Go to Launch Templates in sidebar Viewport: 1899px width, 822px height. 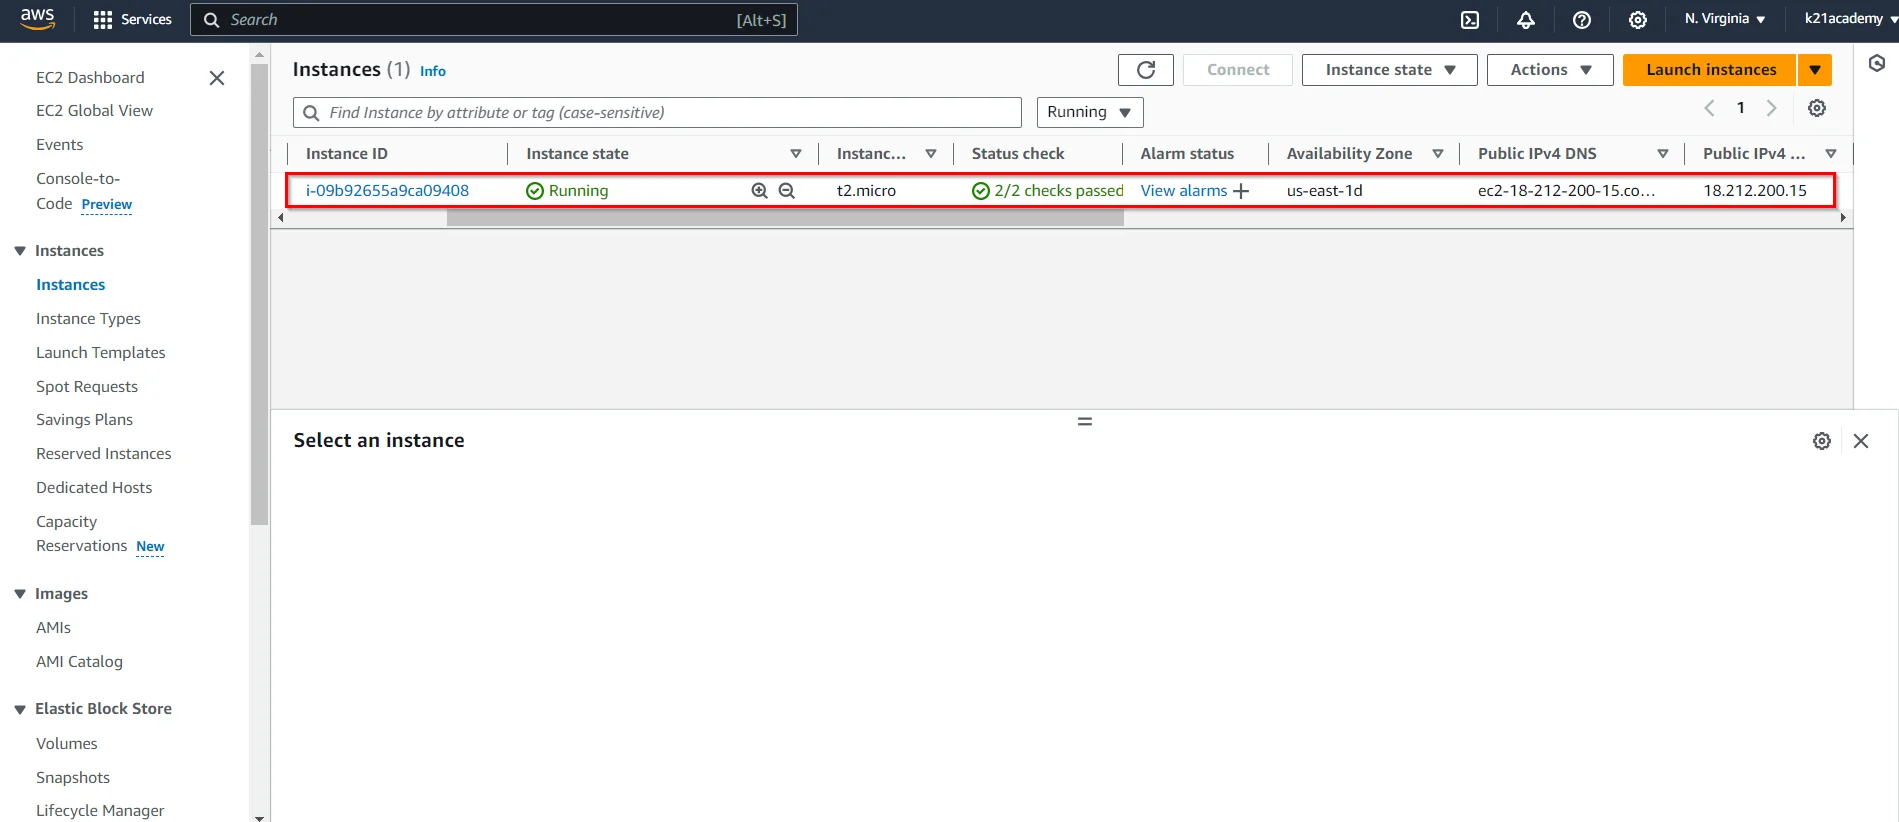click(100, 352)
